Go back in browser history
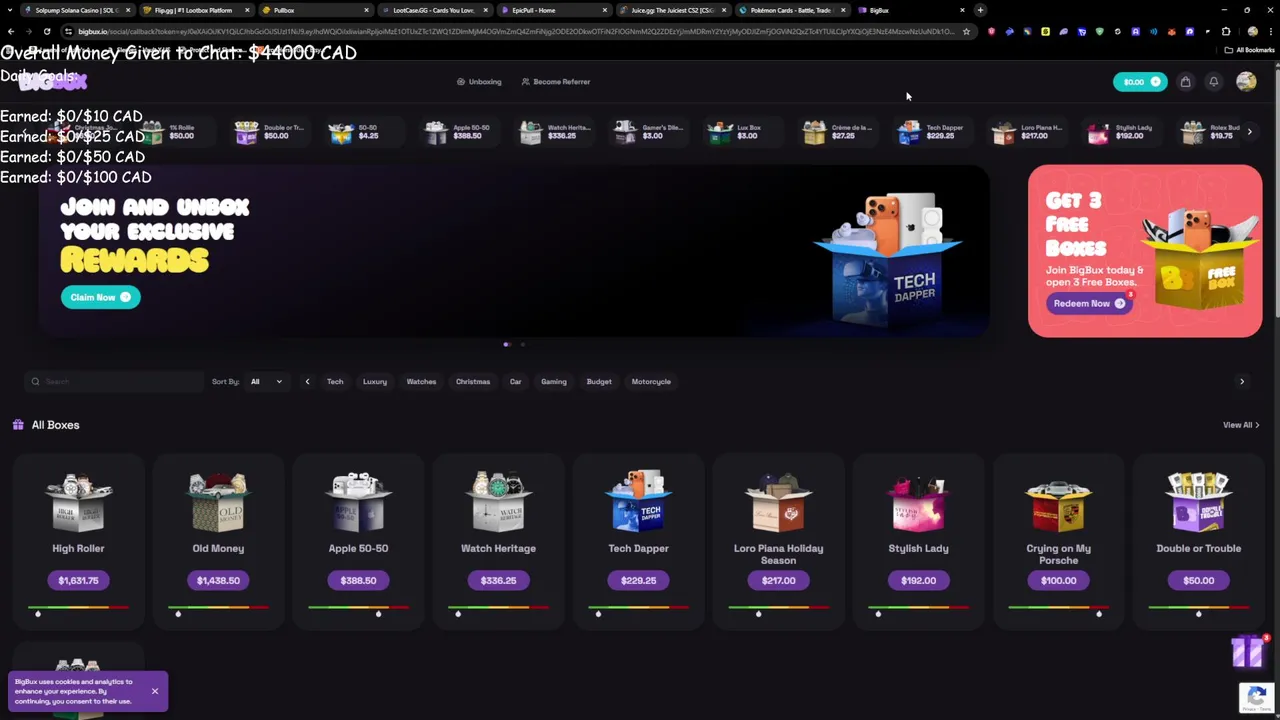Viewport: 1280px width, 720px height. click(x=11, y=31)
